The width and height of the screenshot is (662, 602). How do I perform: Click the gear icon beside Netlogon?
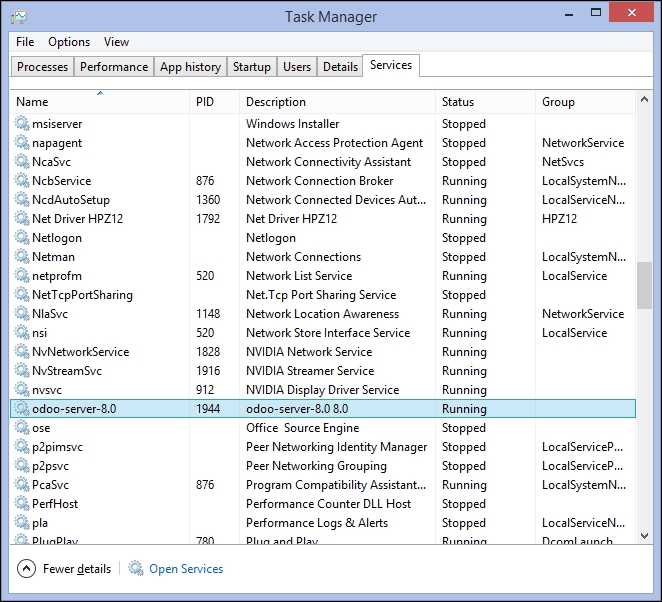point(22,237)
